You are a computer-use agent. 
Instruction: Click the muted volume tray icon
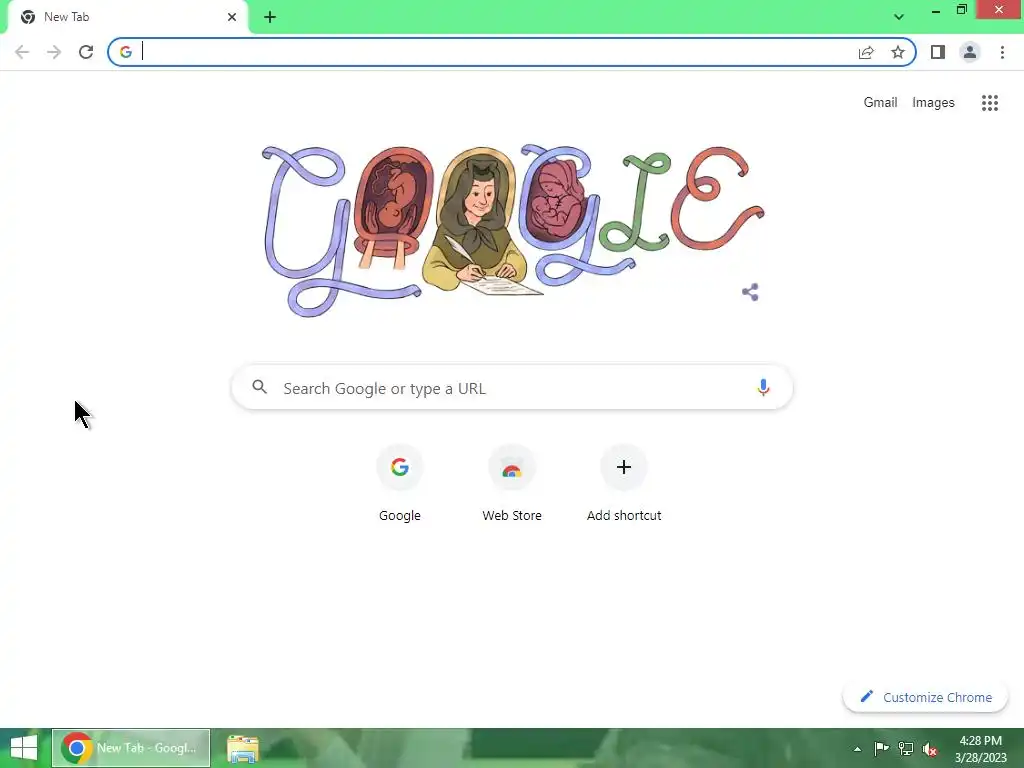coord(930,749)
